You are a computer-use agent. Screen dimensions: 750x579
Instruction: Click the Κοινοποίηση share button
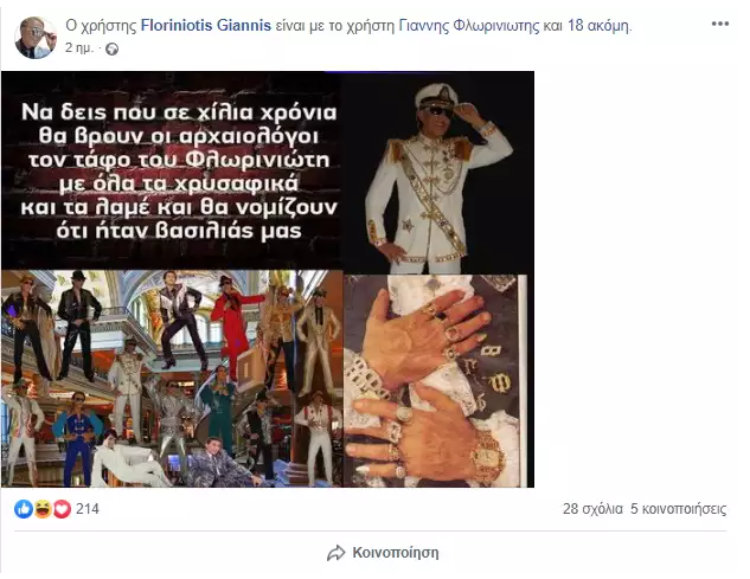[x=383, y=553]
